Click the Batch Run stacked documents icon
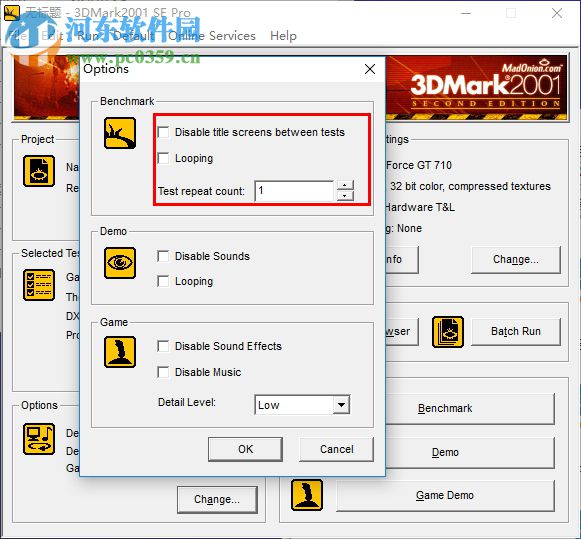Viewport: 581px width, 539px height. 448,332
